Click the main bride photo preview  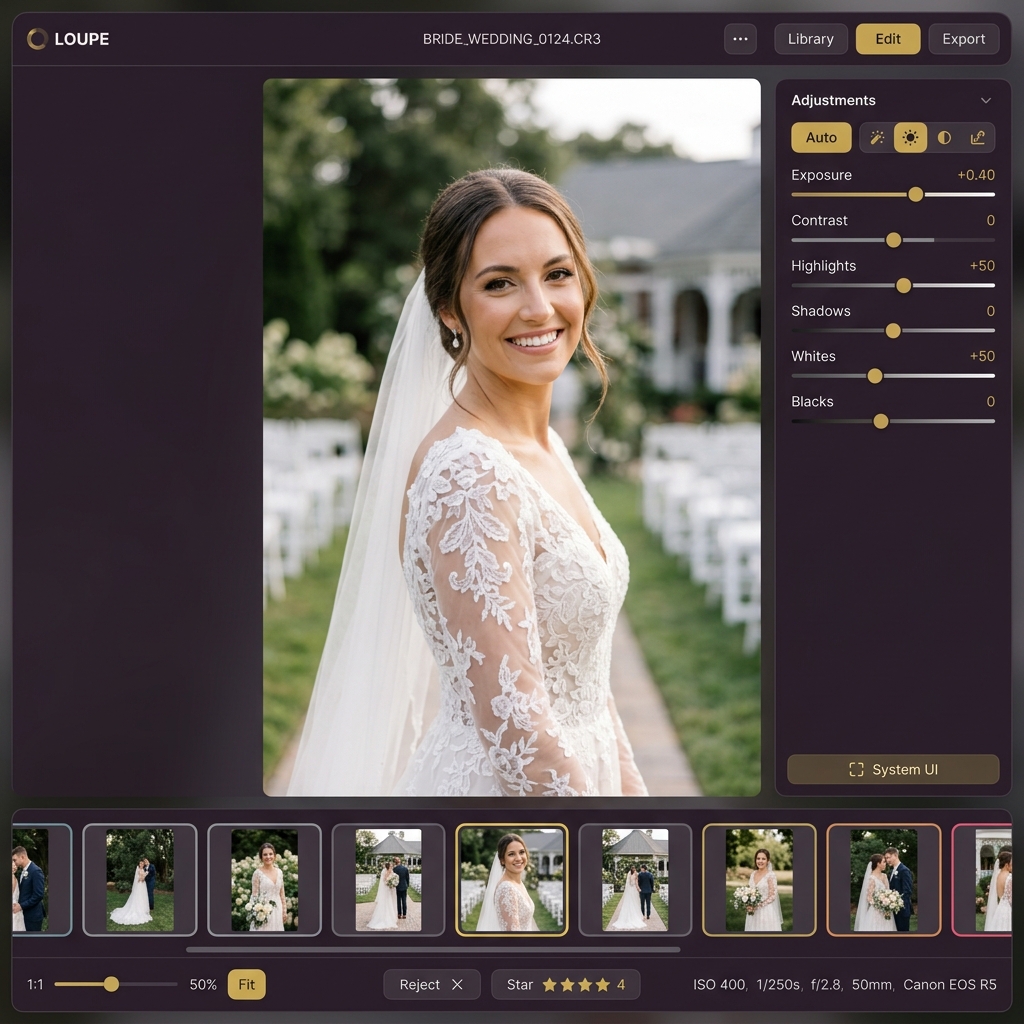point(512,437)
